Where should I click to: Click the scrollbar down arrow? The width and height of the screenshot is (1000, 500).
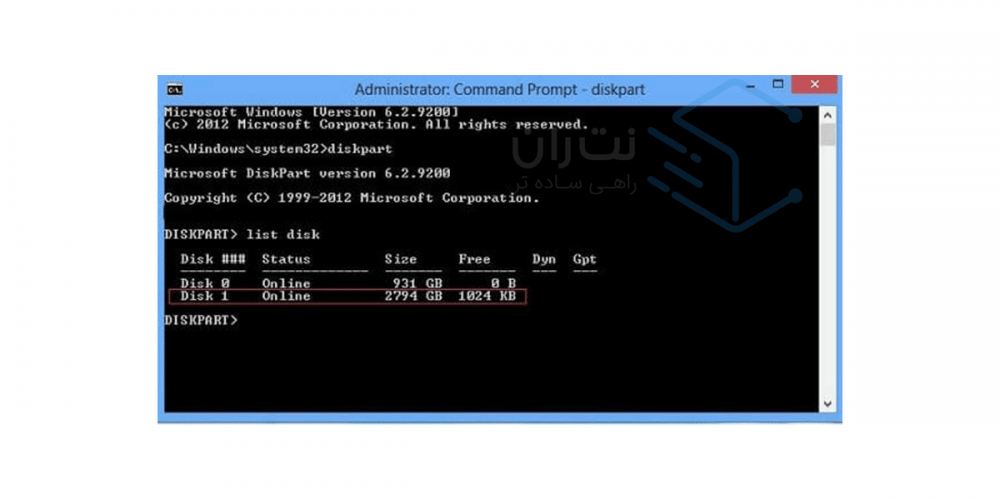coord(827,404)
